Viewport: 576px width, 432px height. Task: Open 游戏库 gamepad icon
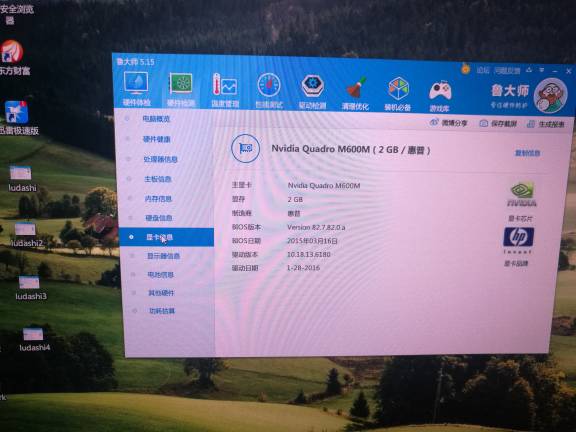pos(440,91)
